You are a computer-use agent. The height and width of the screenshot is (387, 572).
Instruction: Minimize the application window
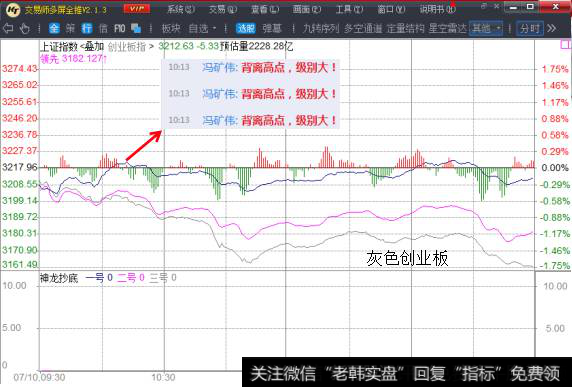pos(513,7)
